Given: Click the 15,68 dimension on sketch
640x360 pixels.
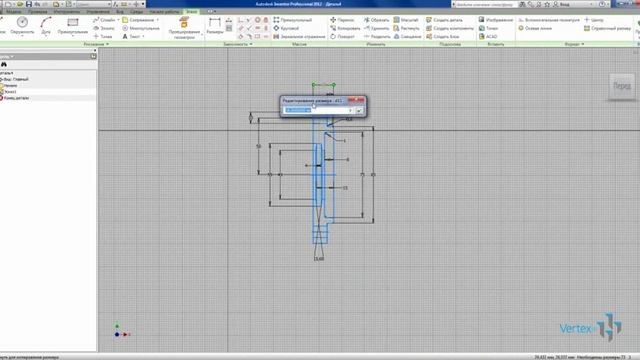Looking at the screenshot, I should (319, 258).
